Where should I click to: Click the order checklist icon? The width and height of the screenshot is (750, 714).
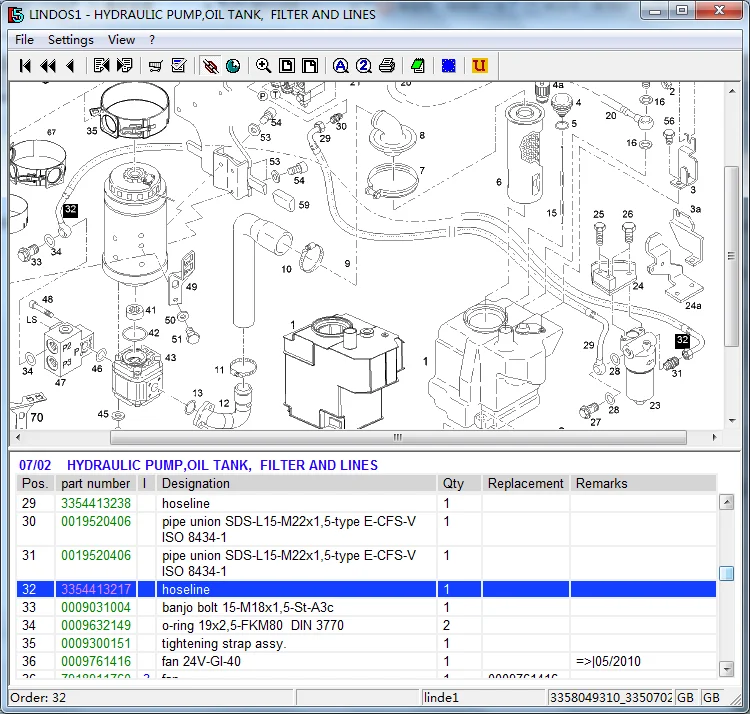tap(178, 66)
